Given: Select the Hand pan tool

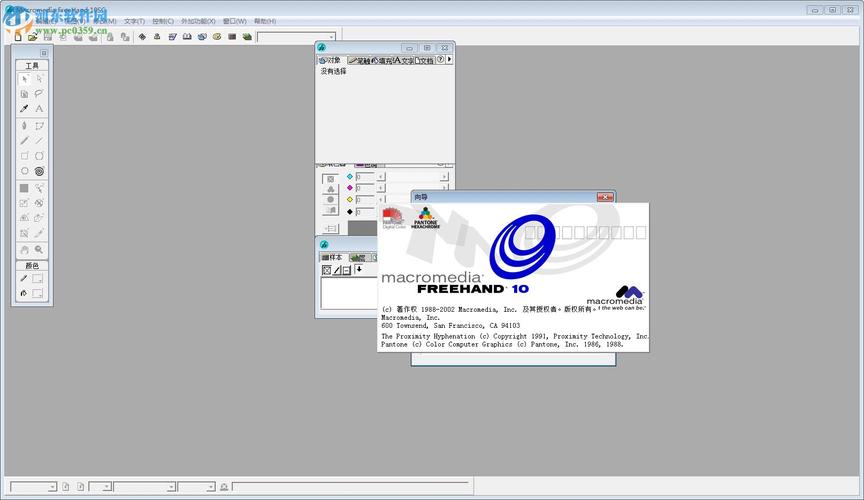Looking at the screenshot, I should coord(24,250).
